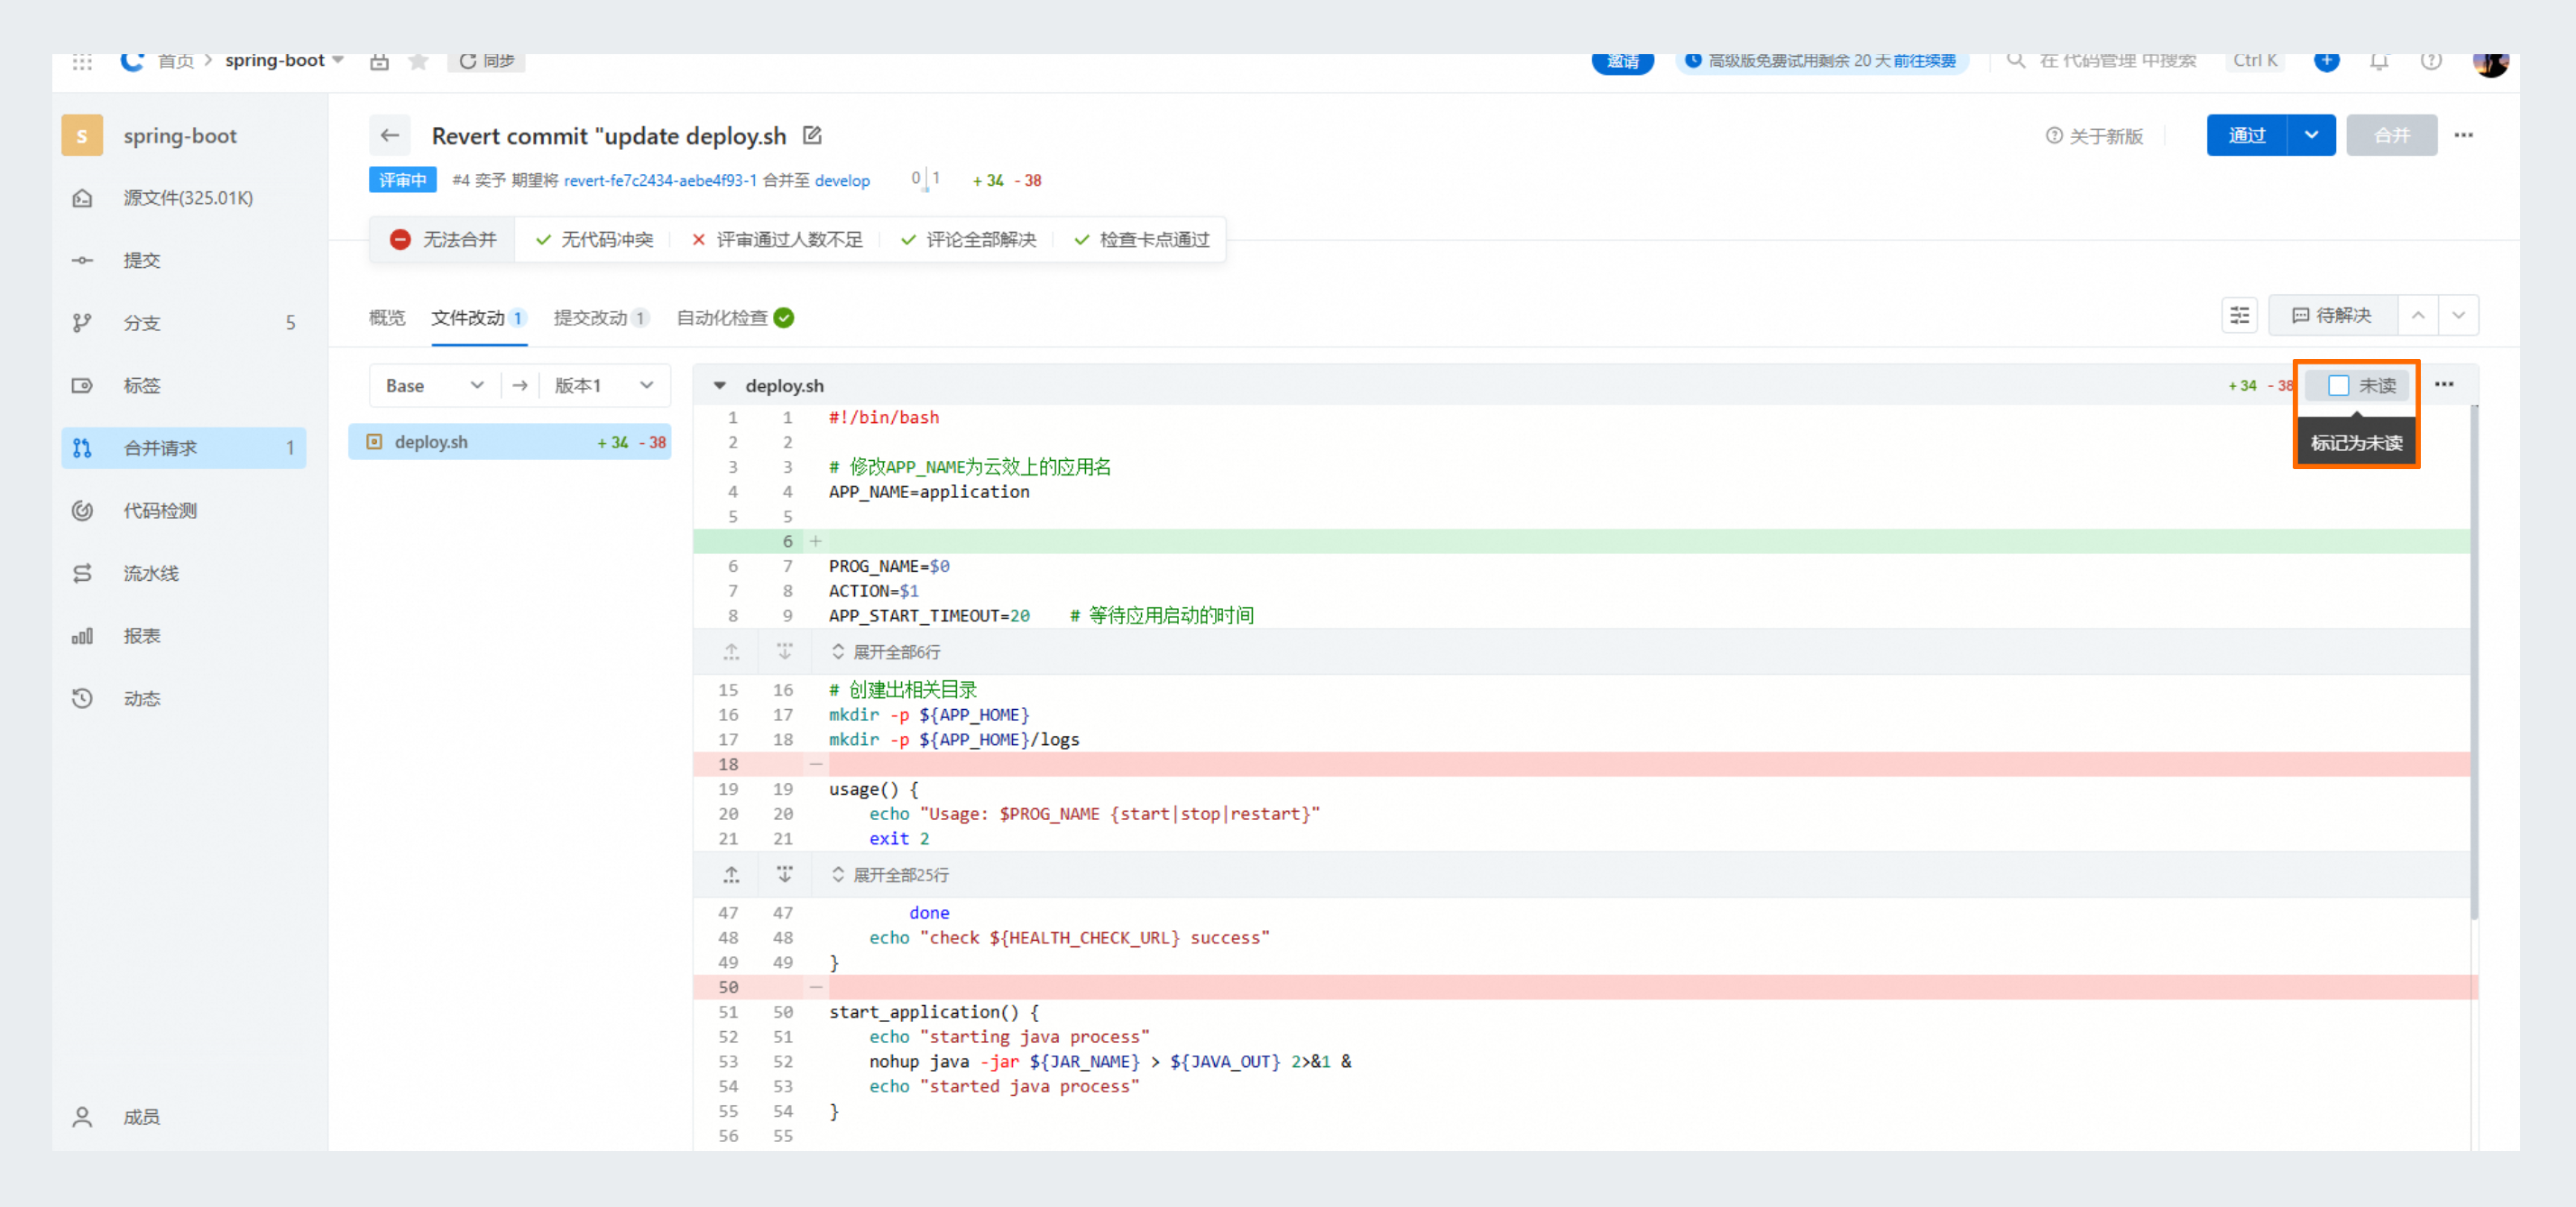Collapse the deploy.sh diff panel

click(x=719, y=386)
